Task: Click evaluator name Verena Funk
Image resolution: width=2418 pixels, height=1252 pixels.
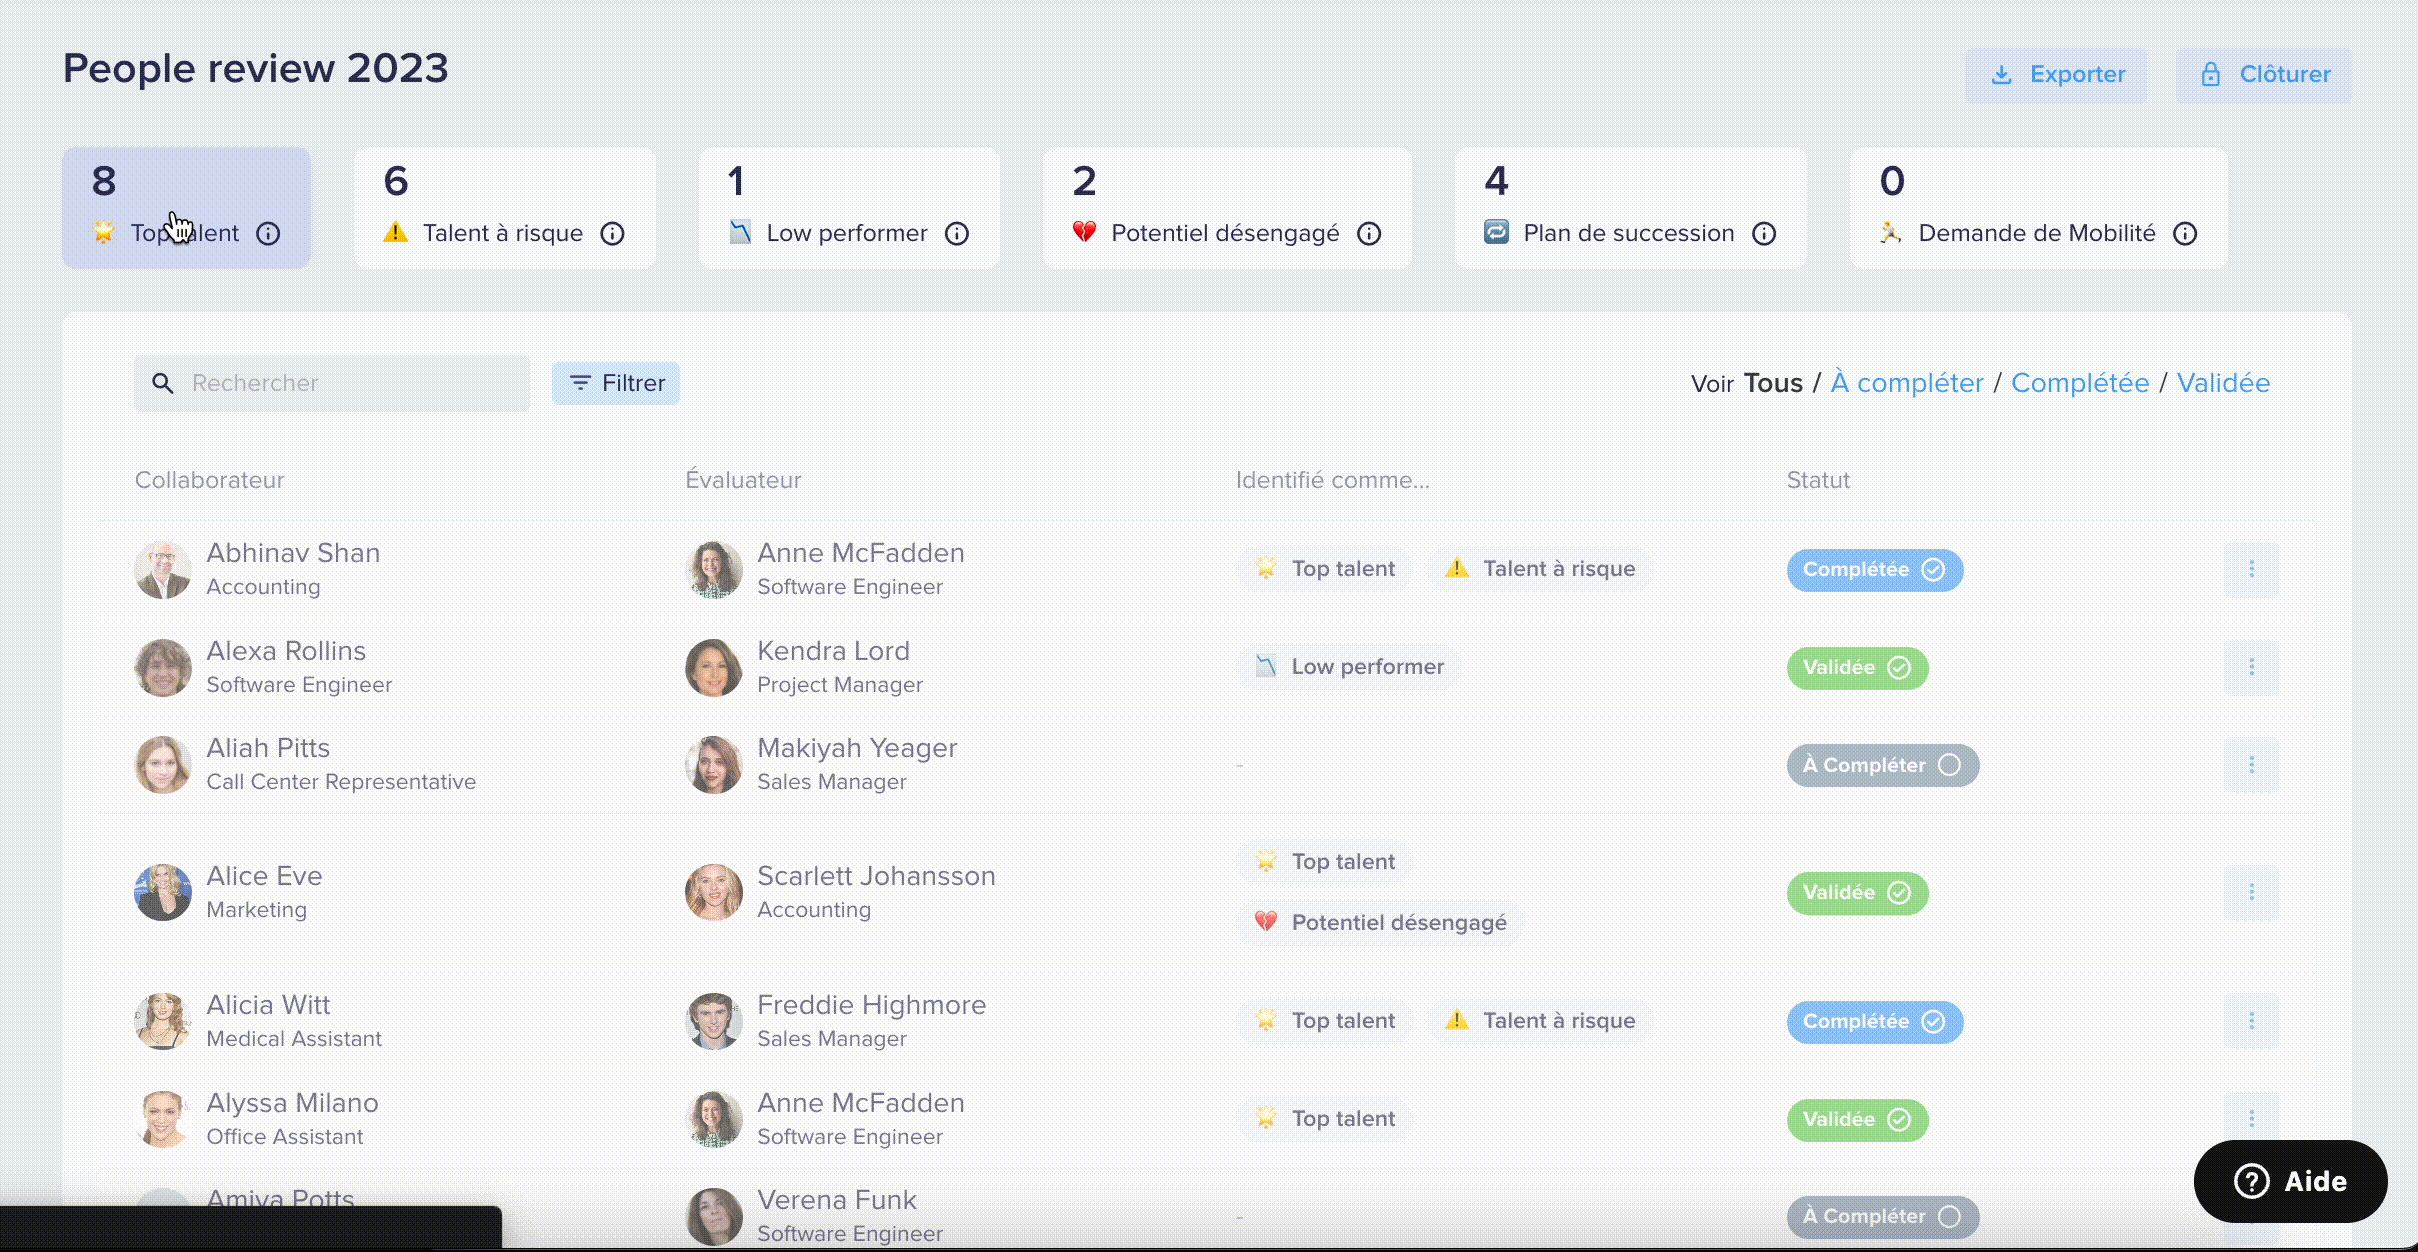Action: (x=837, y=1200)
